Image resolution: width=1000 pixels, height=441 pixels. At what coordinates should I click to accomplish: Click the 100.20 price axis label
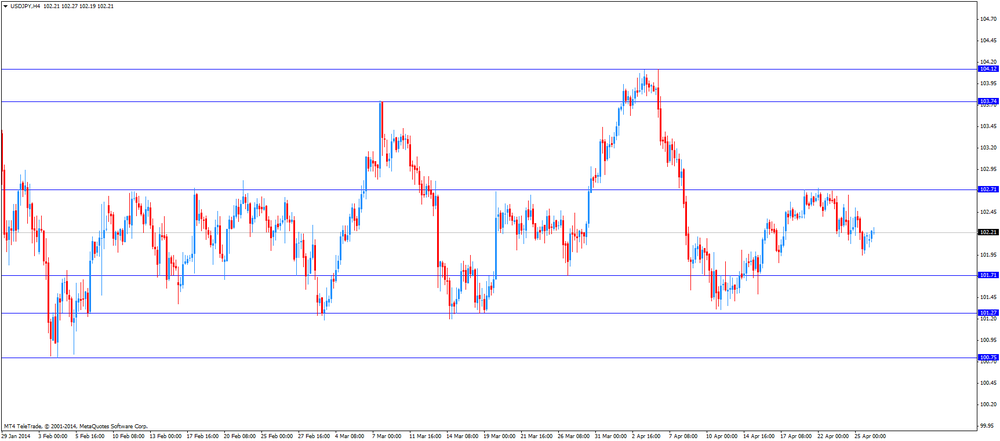click(988, 405)
